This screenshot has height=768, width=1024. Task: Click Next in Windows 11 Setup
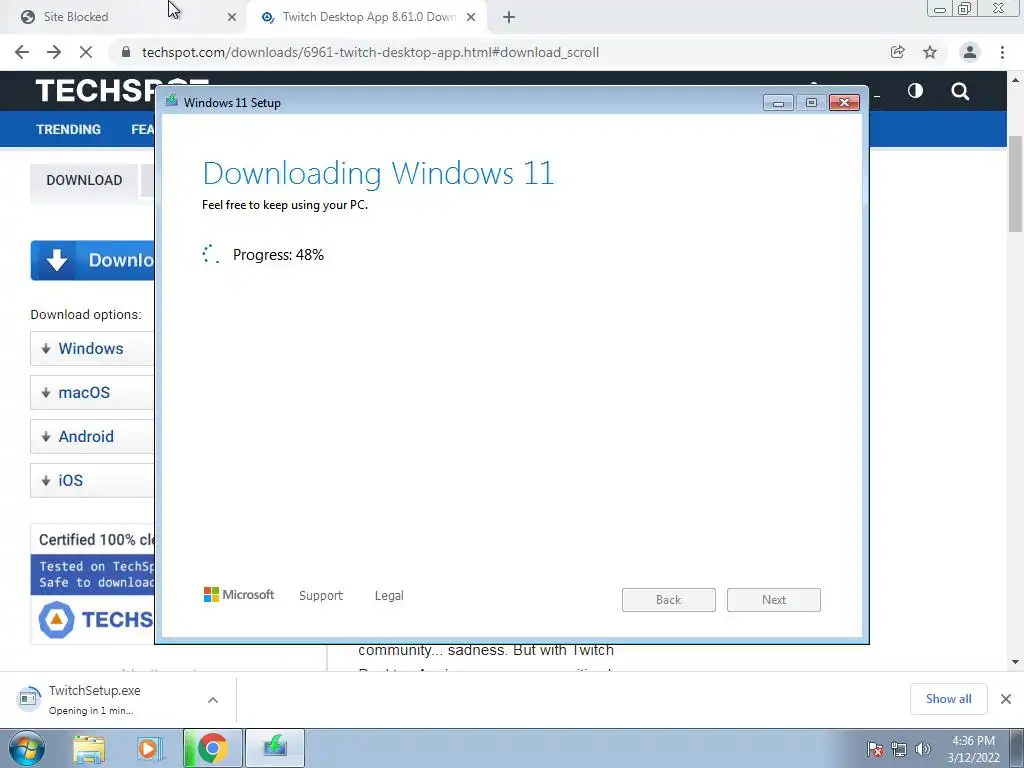pyautogui.click(x=774, y=600)
